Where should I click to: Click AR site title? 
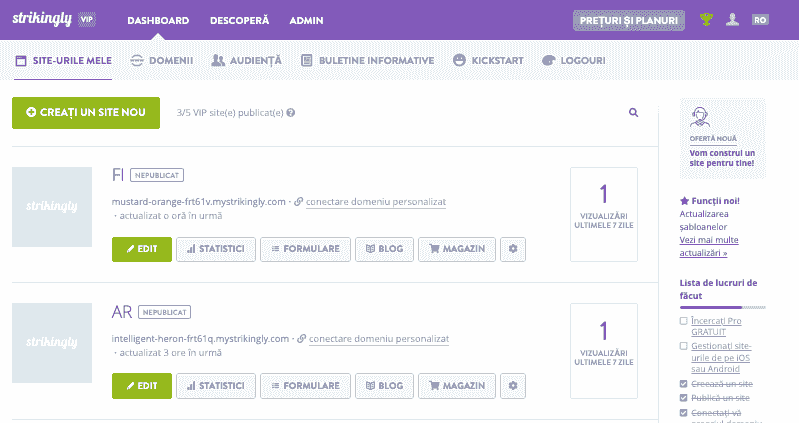122,312
